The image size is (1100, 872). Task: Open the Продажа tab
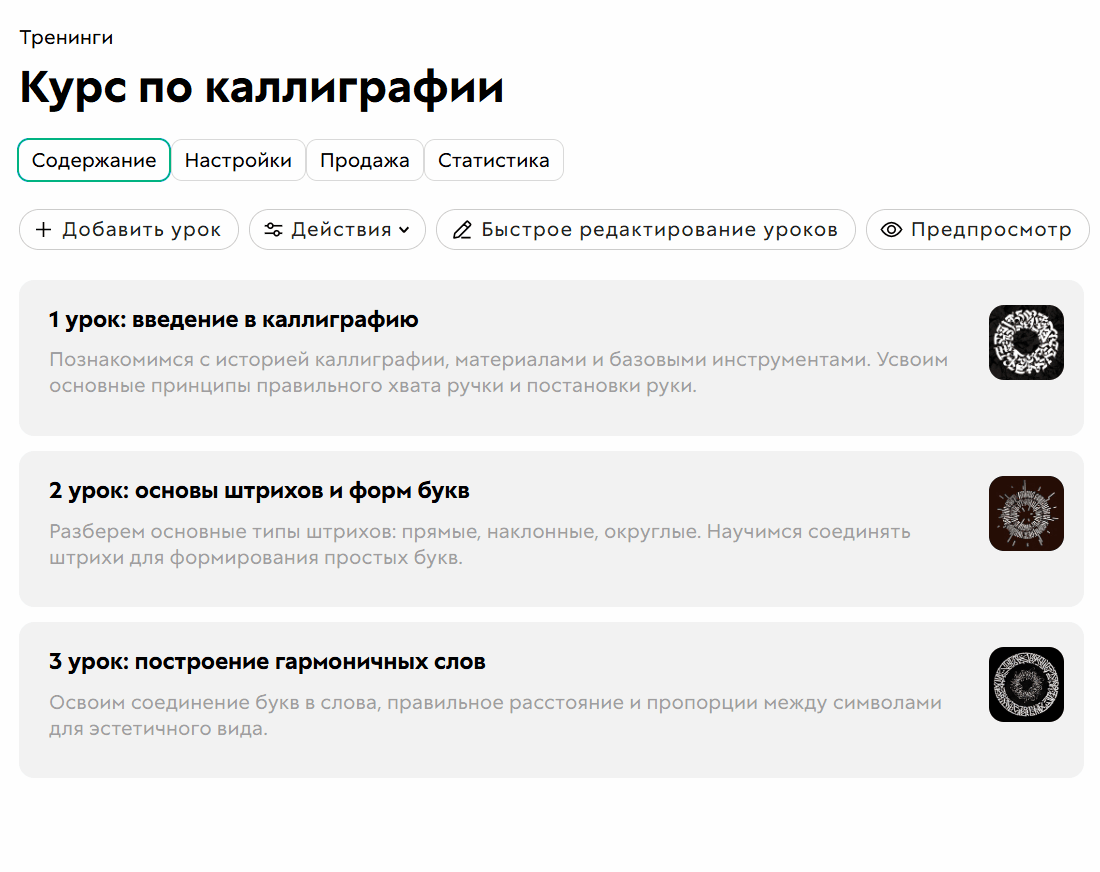[365, 160]
